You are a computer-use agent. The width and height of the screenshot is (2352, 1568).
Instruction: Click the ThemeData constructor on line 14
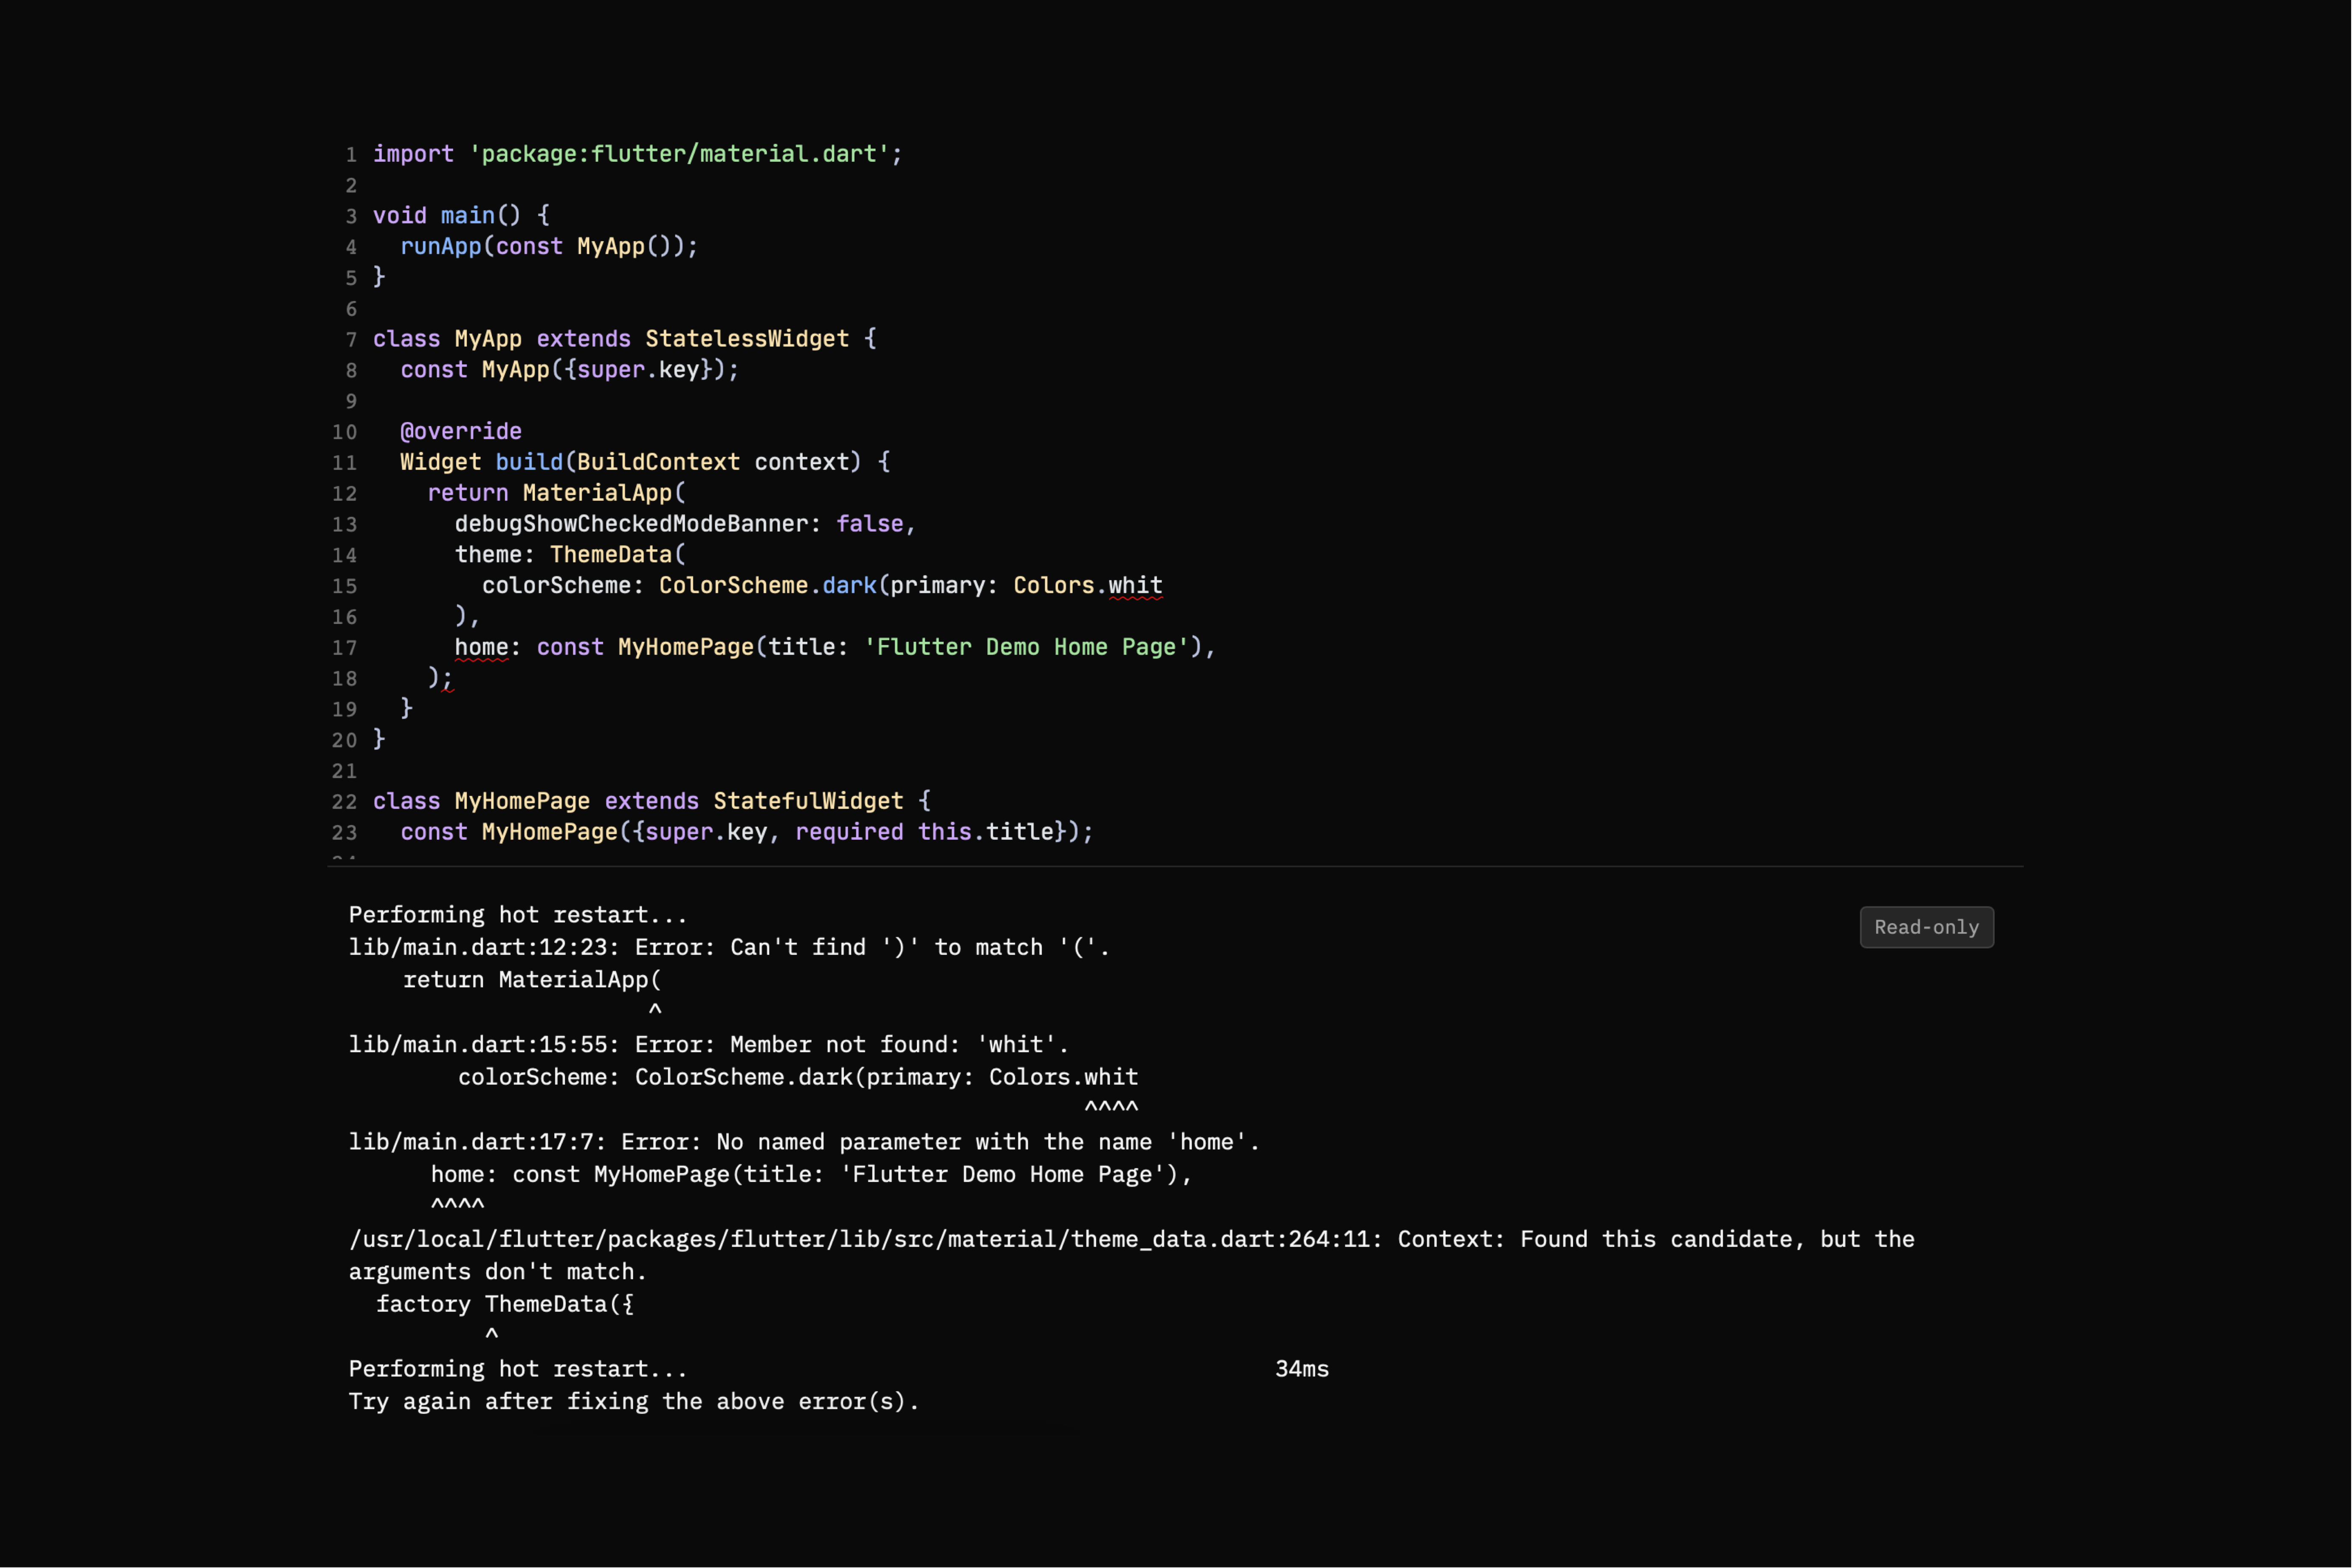[x=612, y=554]
